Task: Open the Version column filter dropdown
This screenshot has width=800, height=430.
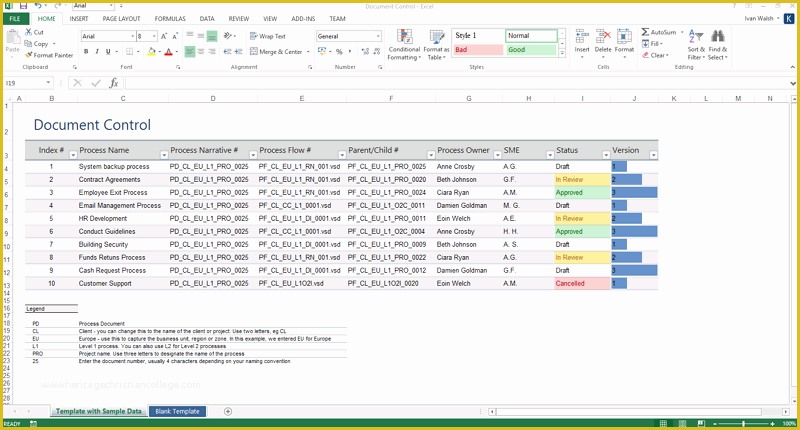Action: point(653,155)
